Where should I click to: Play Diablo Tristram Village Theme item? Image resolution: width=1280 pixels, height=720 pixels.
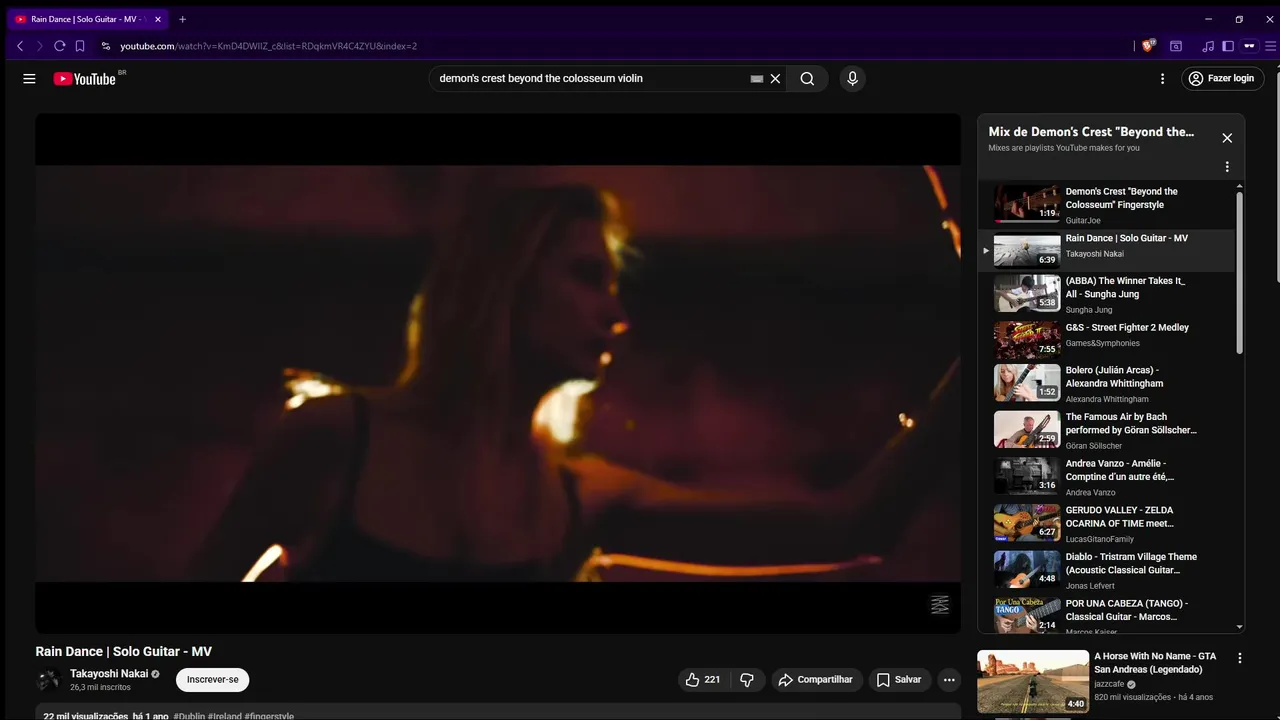(1107, 570)
